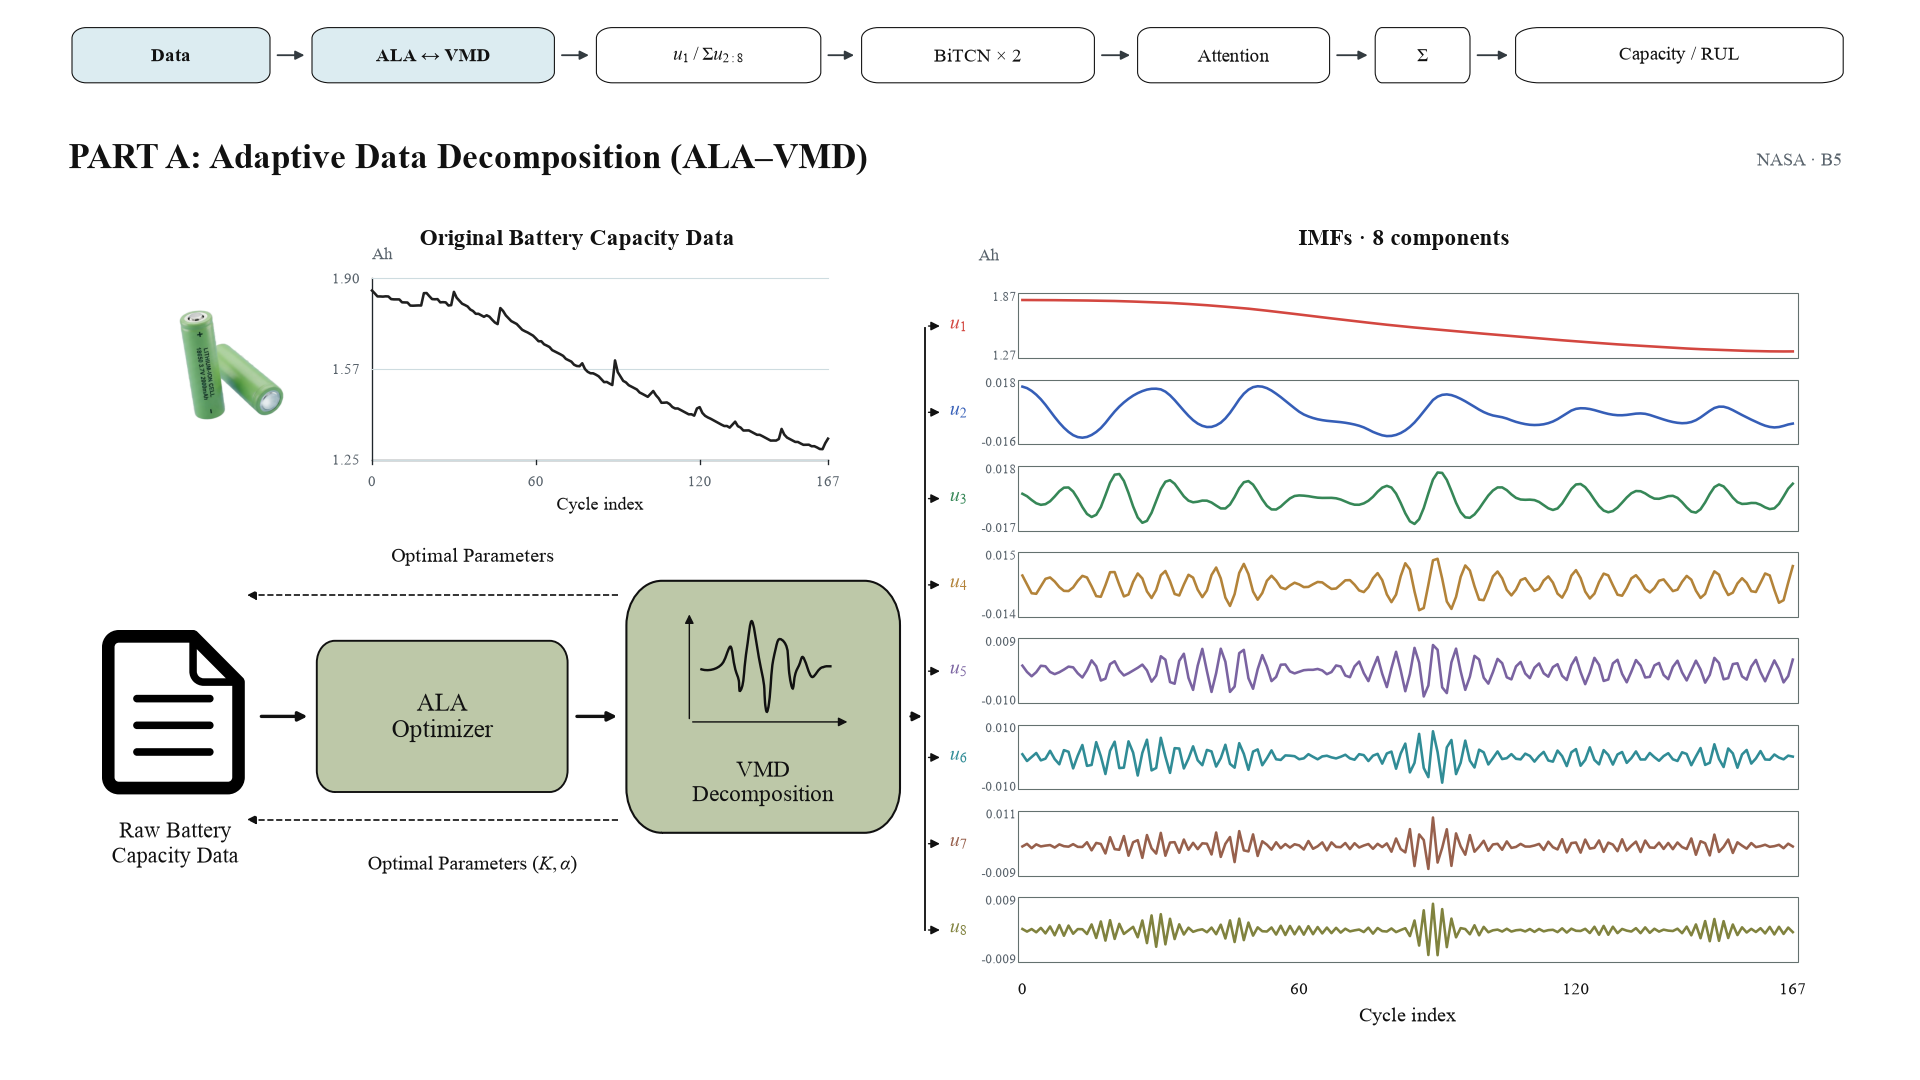The image size is (1920, 1080).
Task: Click upper 'Optimal Parameters' label
Action: [472, 556]
